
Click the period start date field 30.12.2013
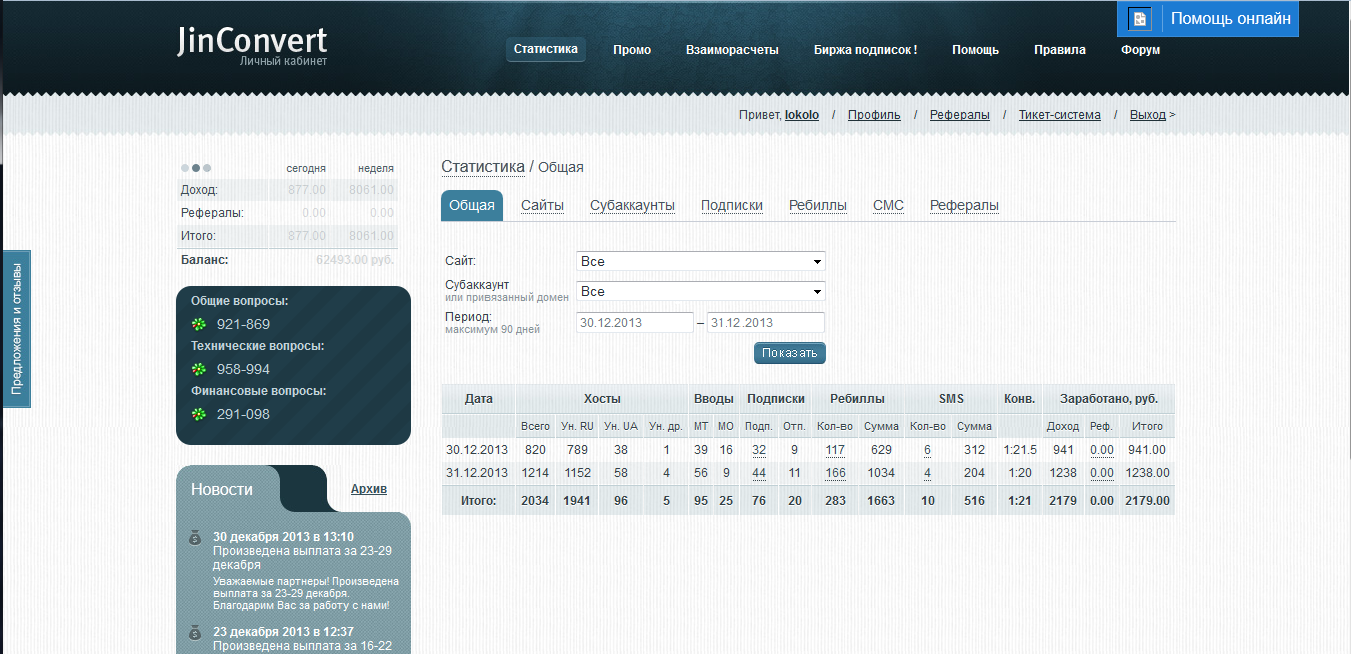[635, 323]
